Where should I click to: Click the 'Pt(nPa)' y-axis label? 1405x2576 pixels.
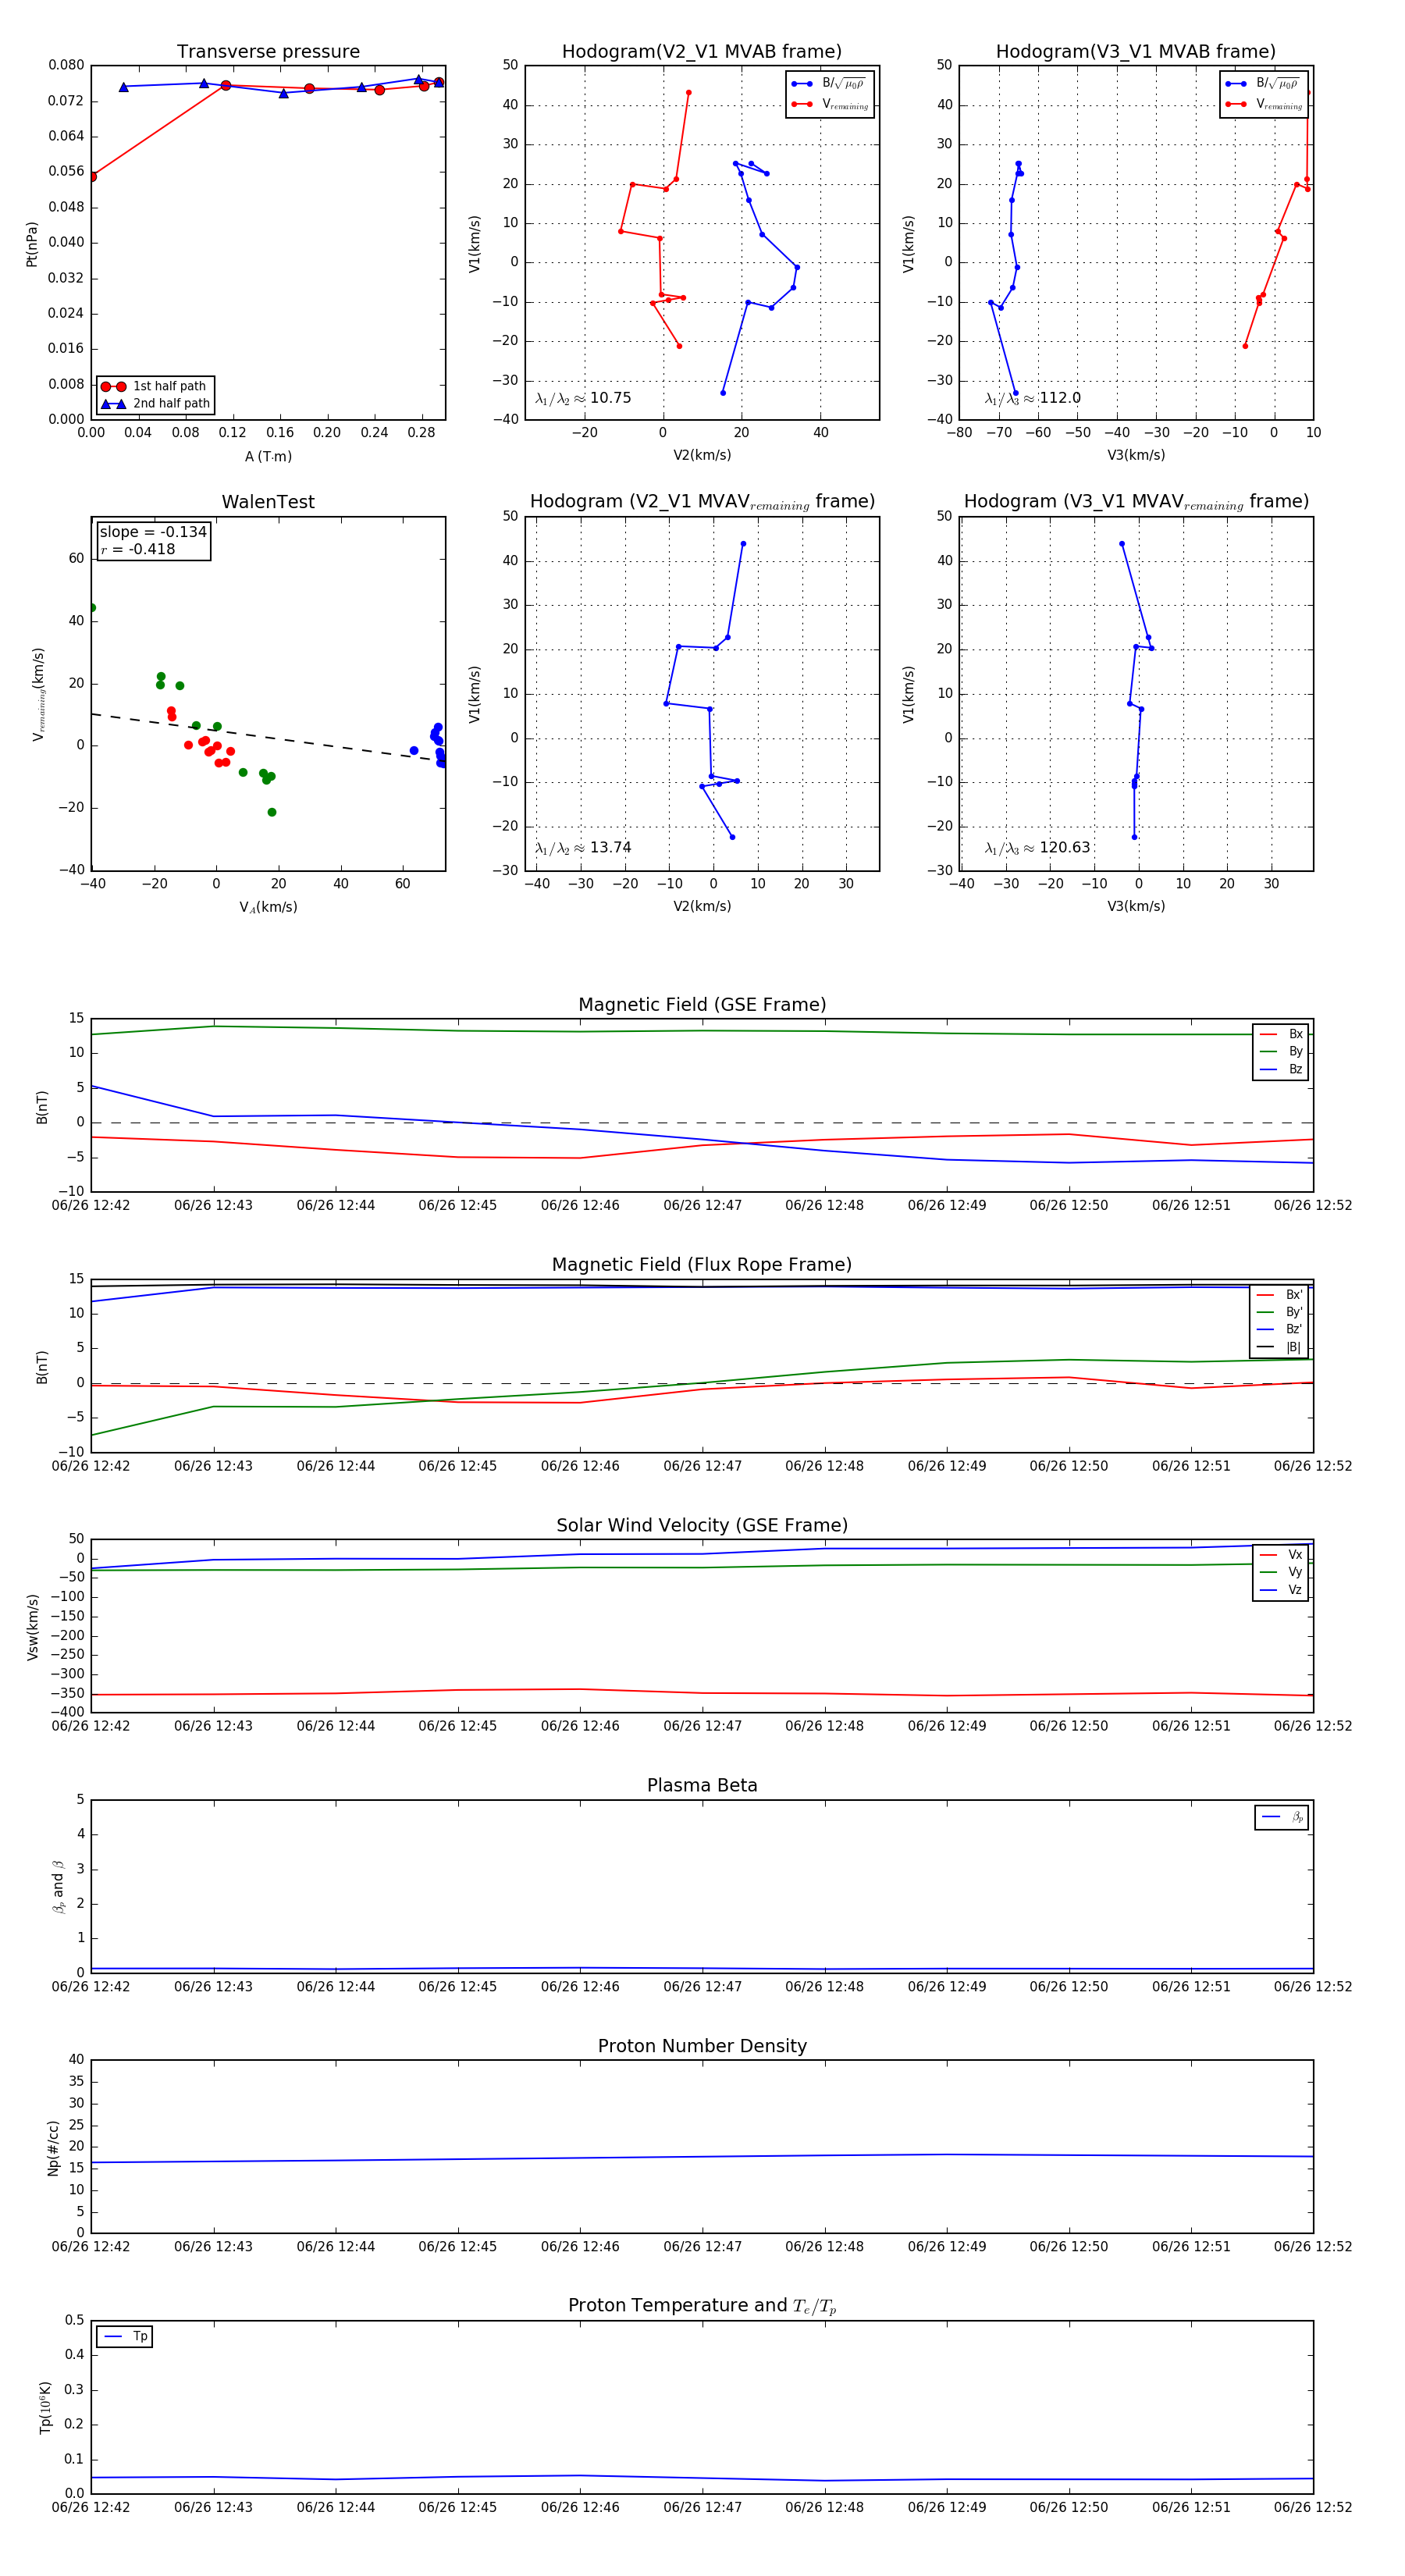32,244
